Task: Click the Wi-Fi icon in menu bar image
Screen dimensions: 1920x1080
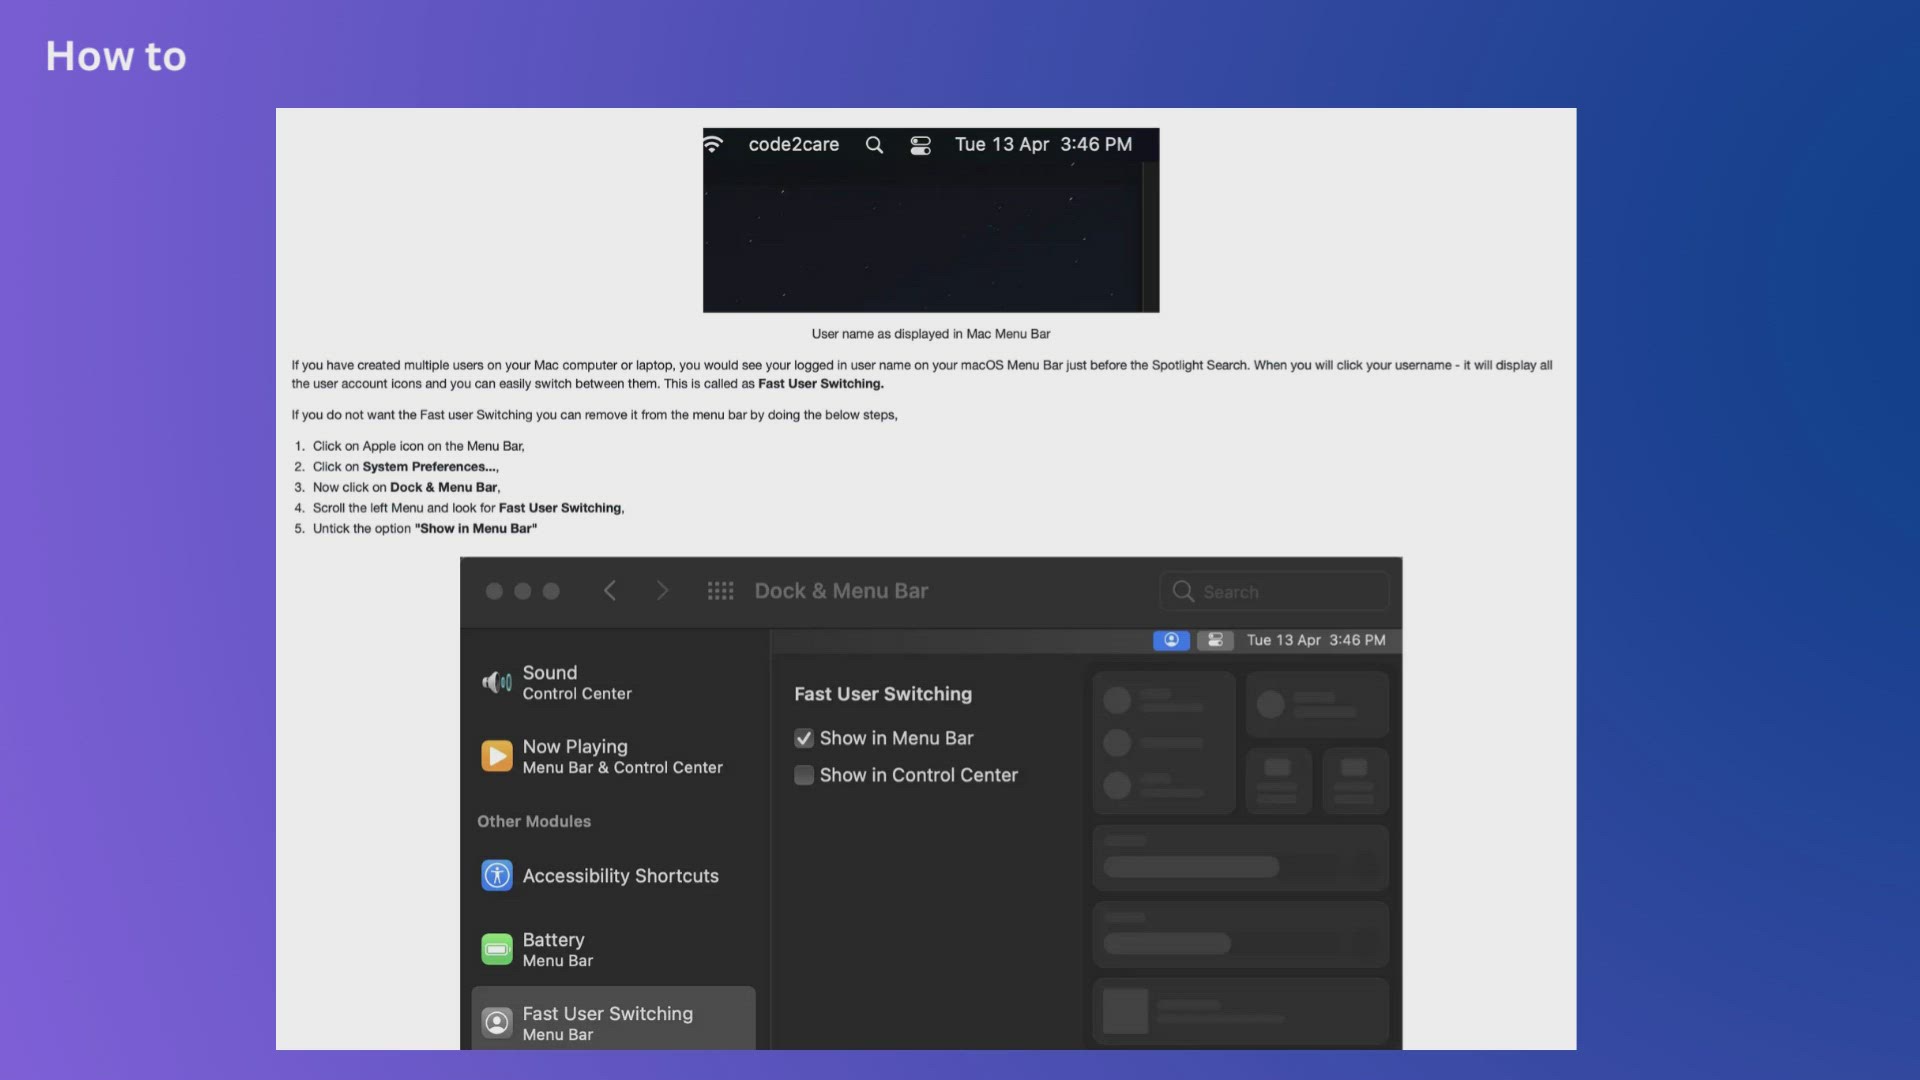Action: 713,145
